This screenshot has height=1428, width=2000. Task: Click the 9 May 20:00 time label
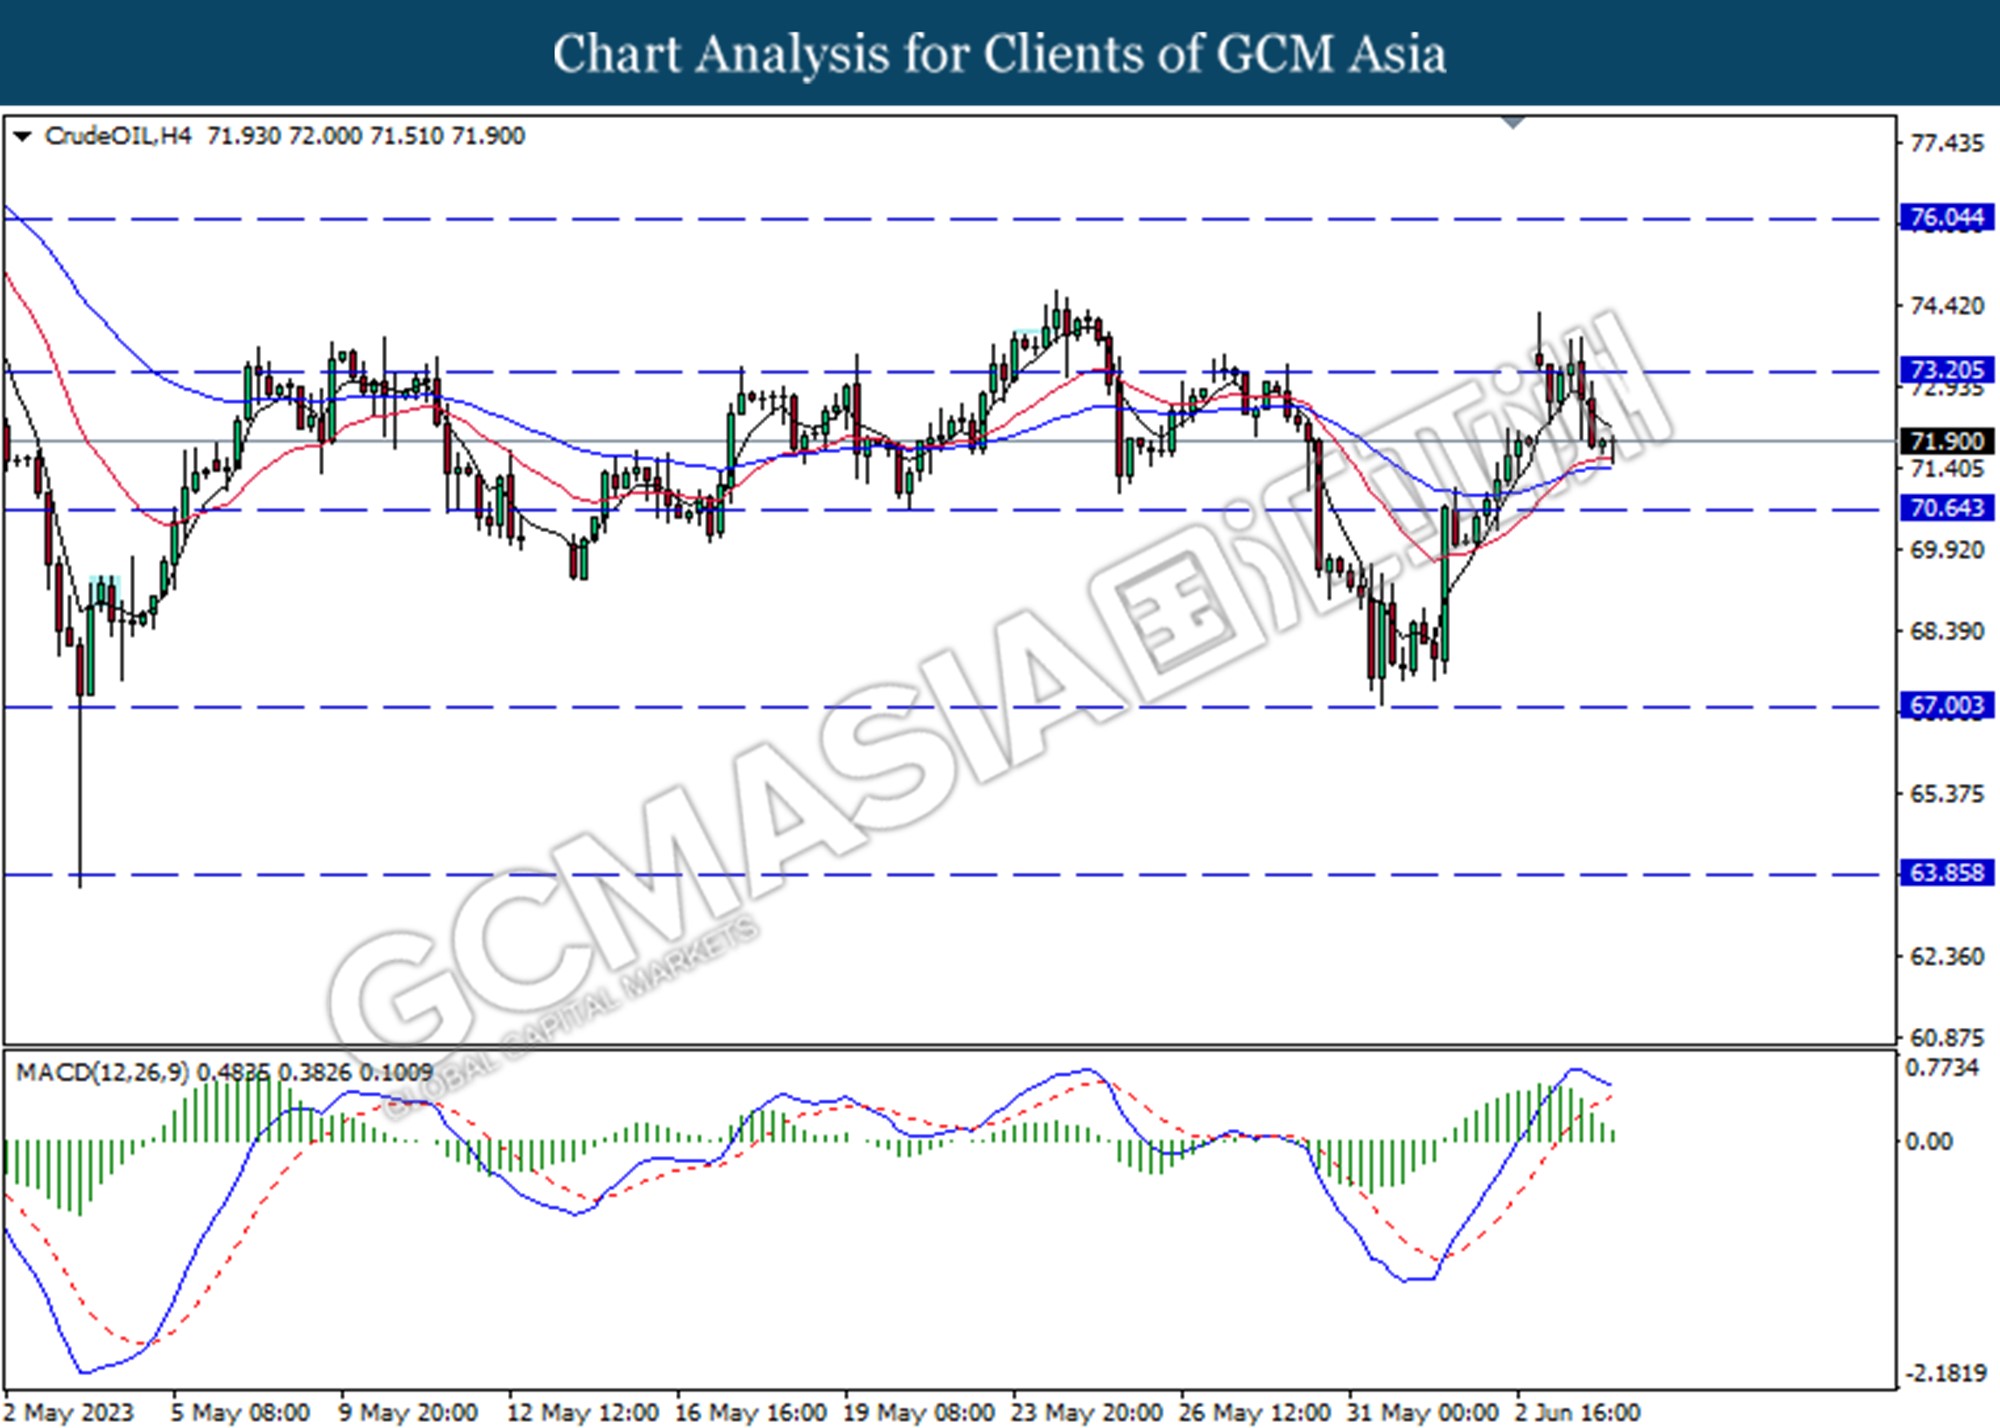click(408, 1412)
